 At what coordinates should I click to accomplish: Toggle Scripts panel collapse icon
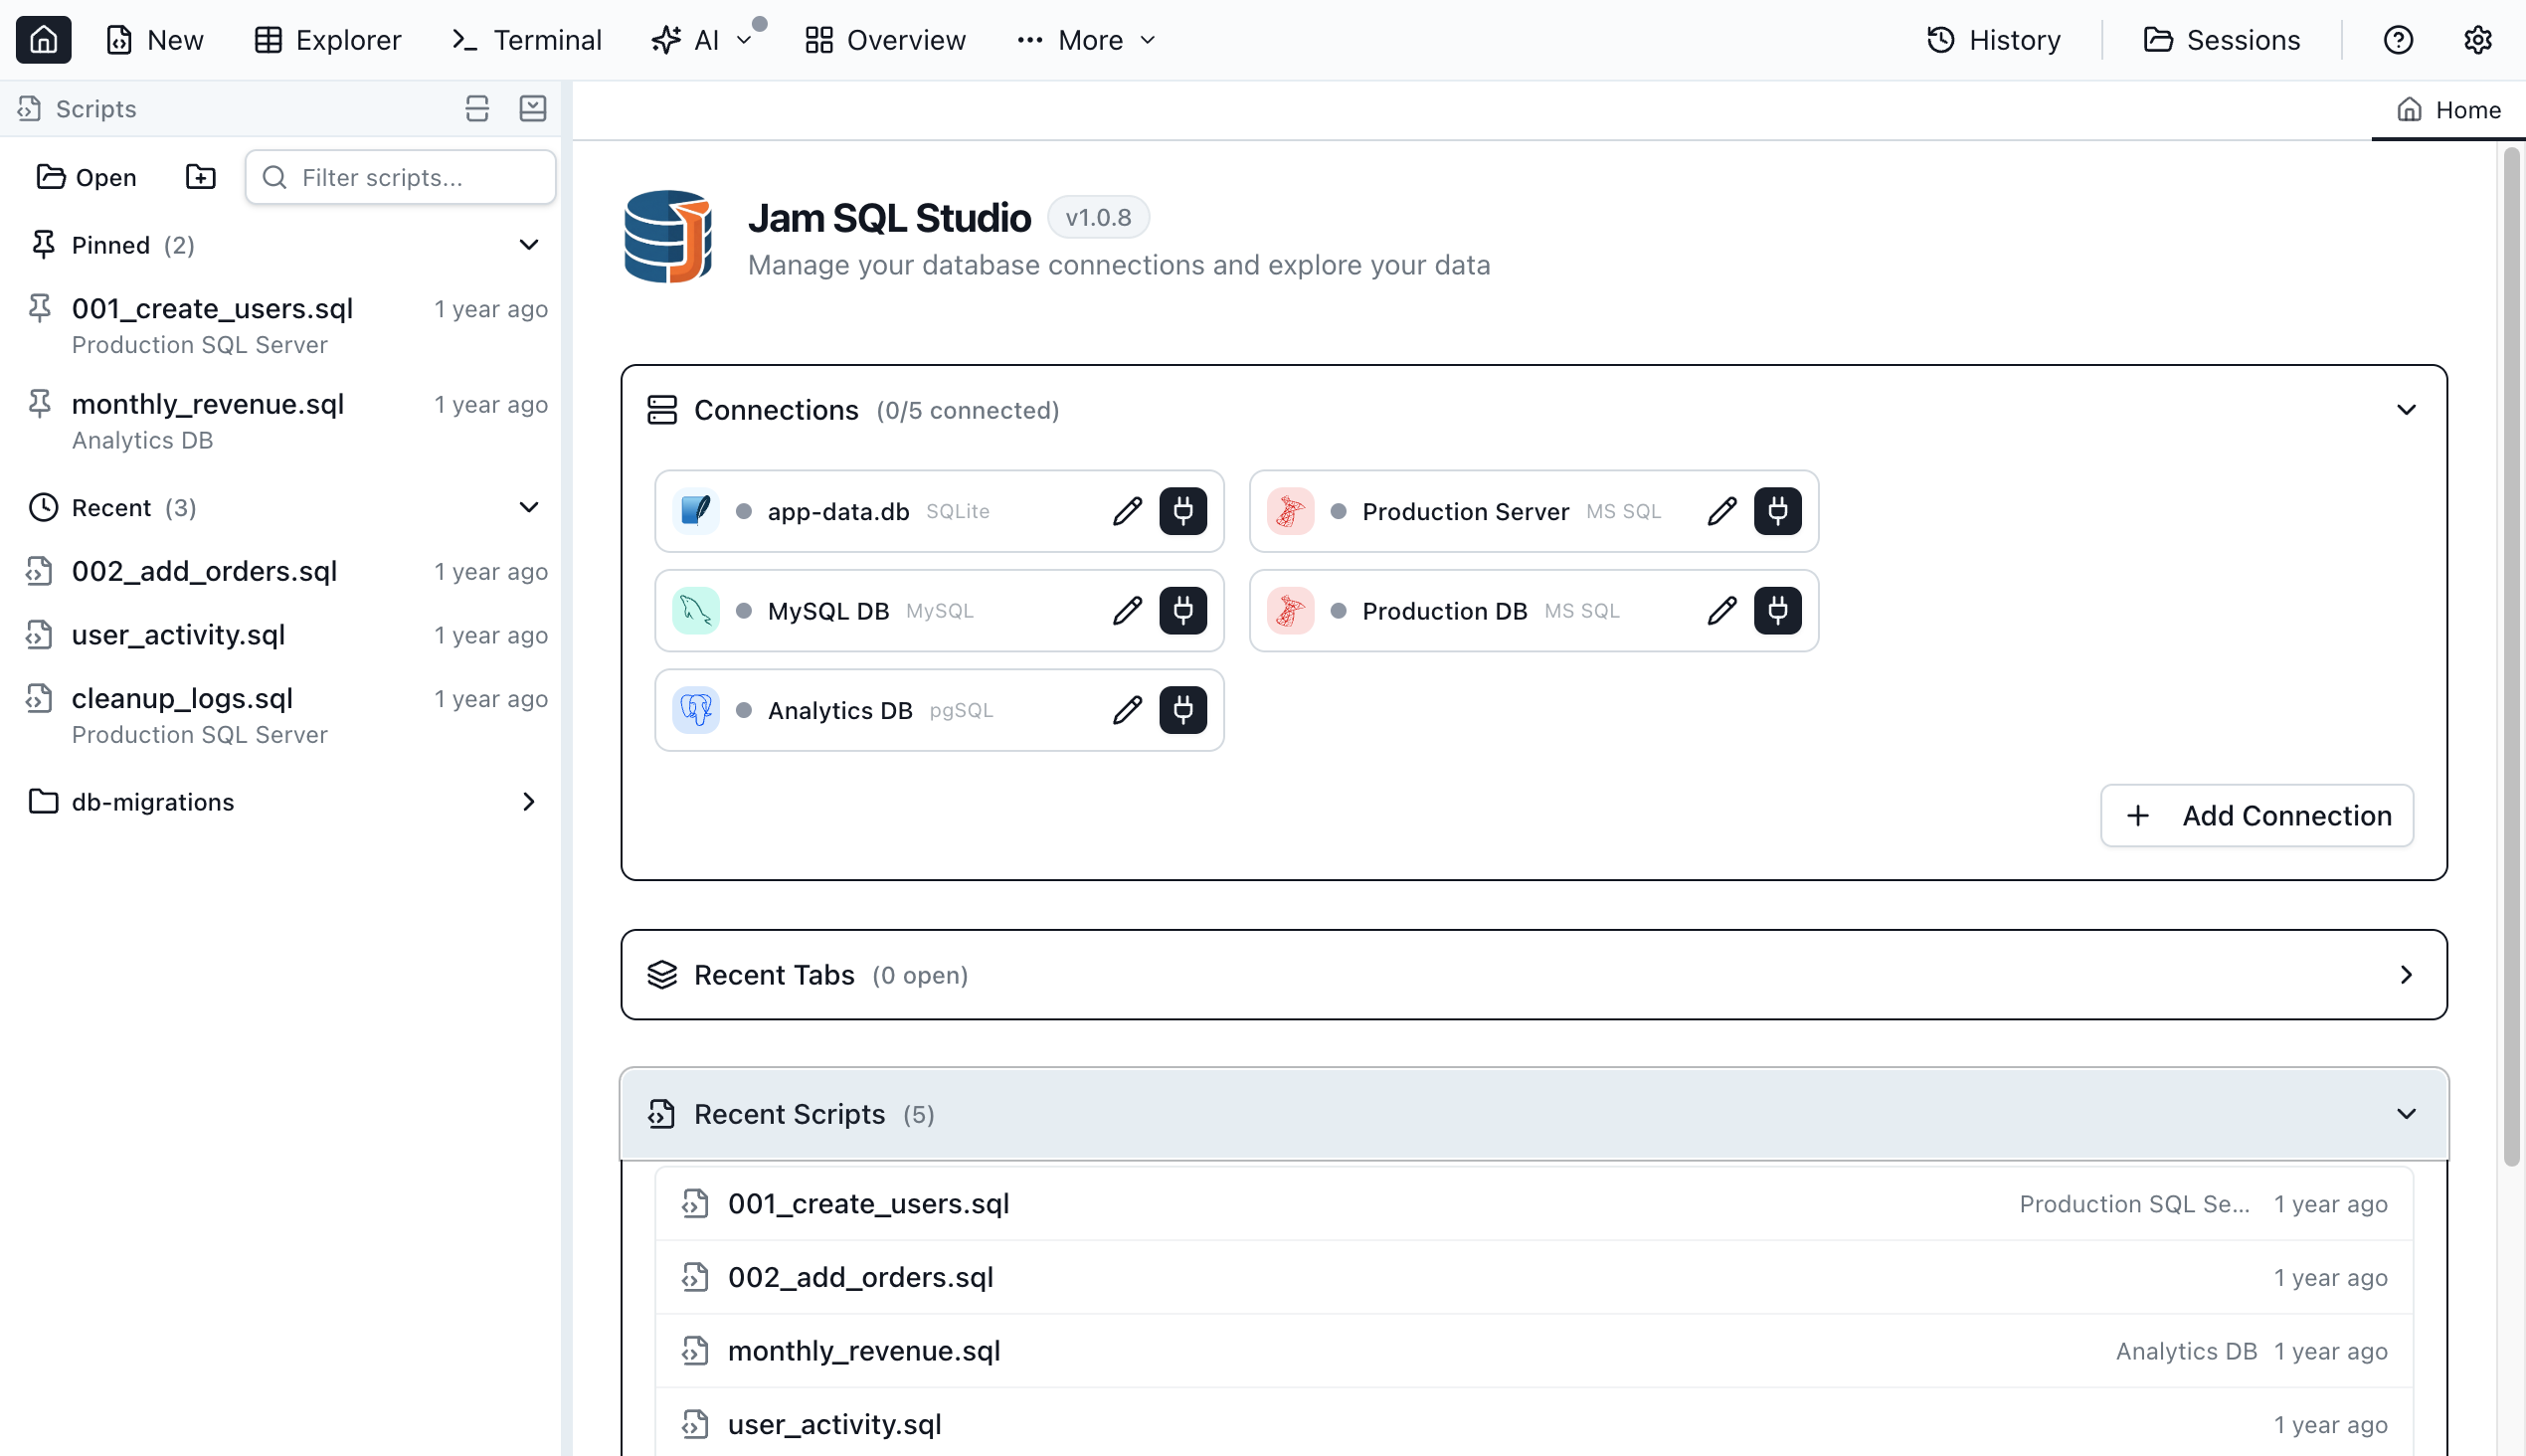point(533,108)
